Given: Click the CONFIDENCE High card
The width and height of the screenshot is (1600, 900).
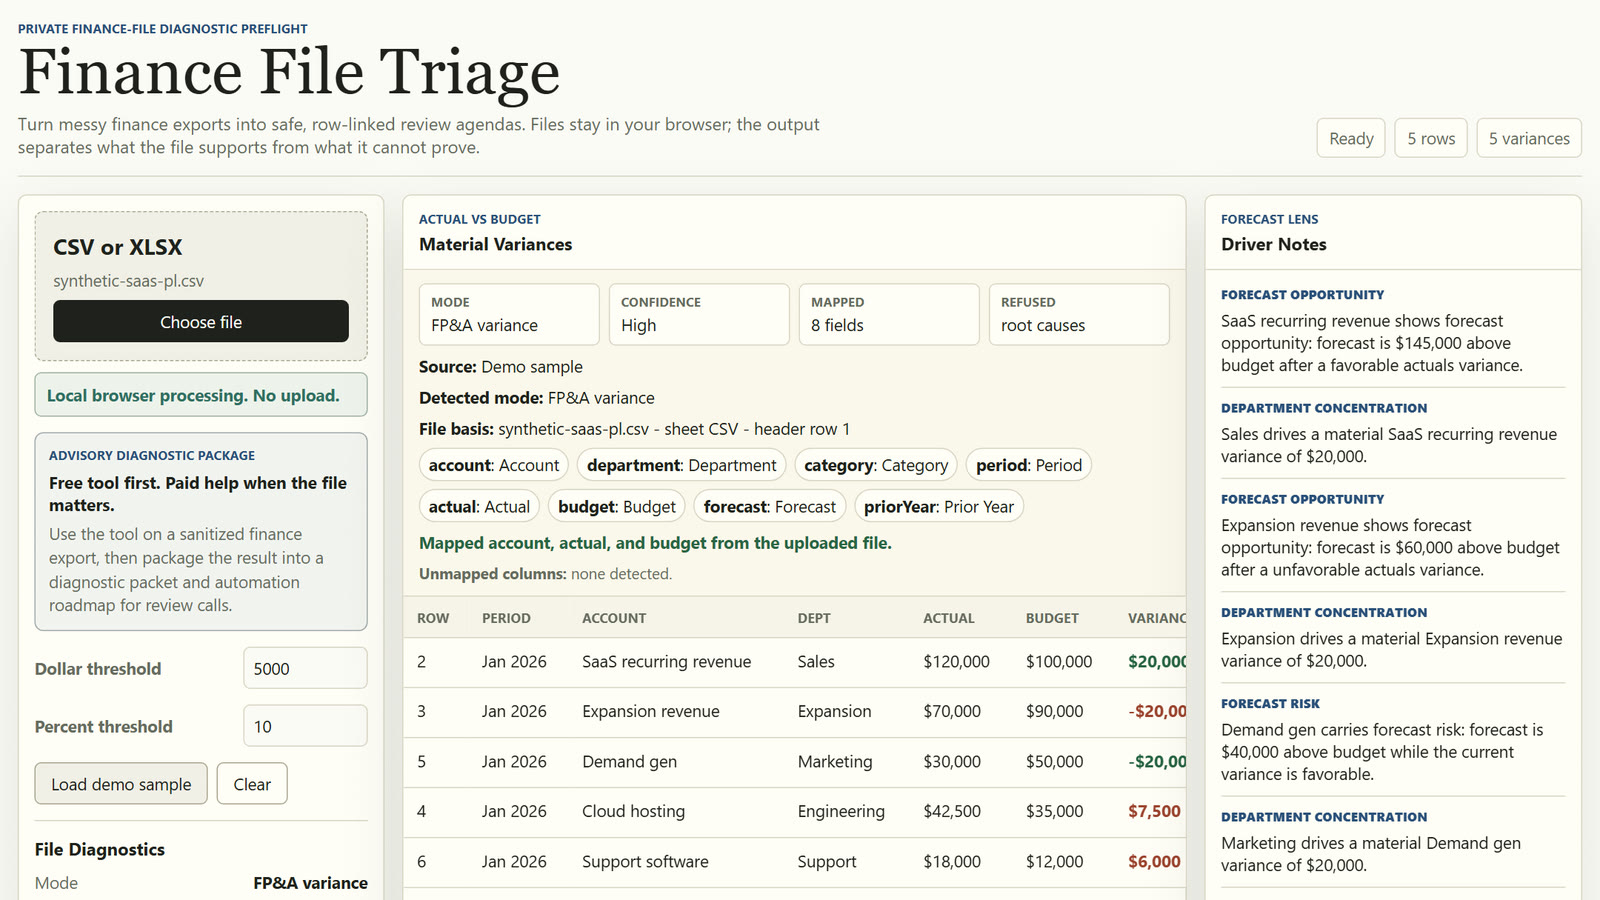Looking at the screenshot, I should tap(699, 314).
